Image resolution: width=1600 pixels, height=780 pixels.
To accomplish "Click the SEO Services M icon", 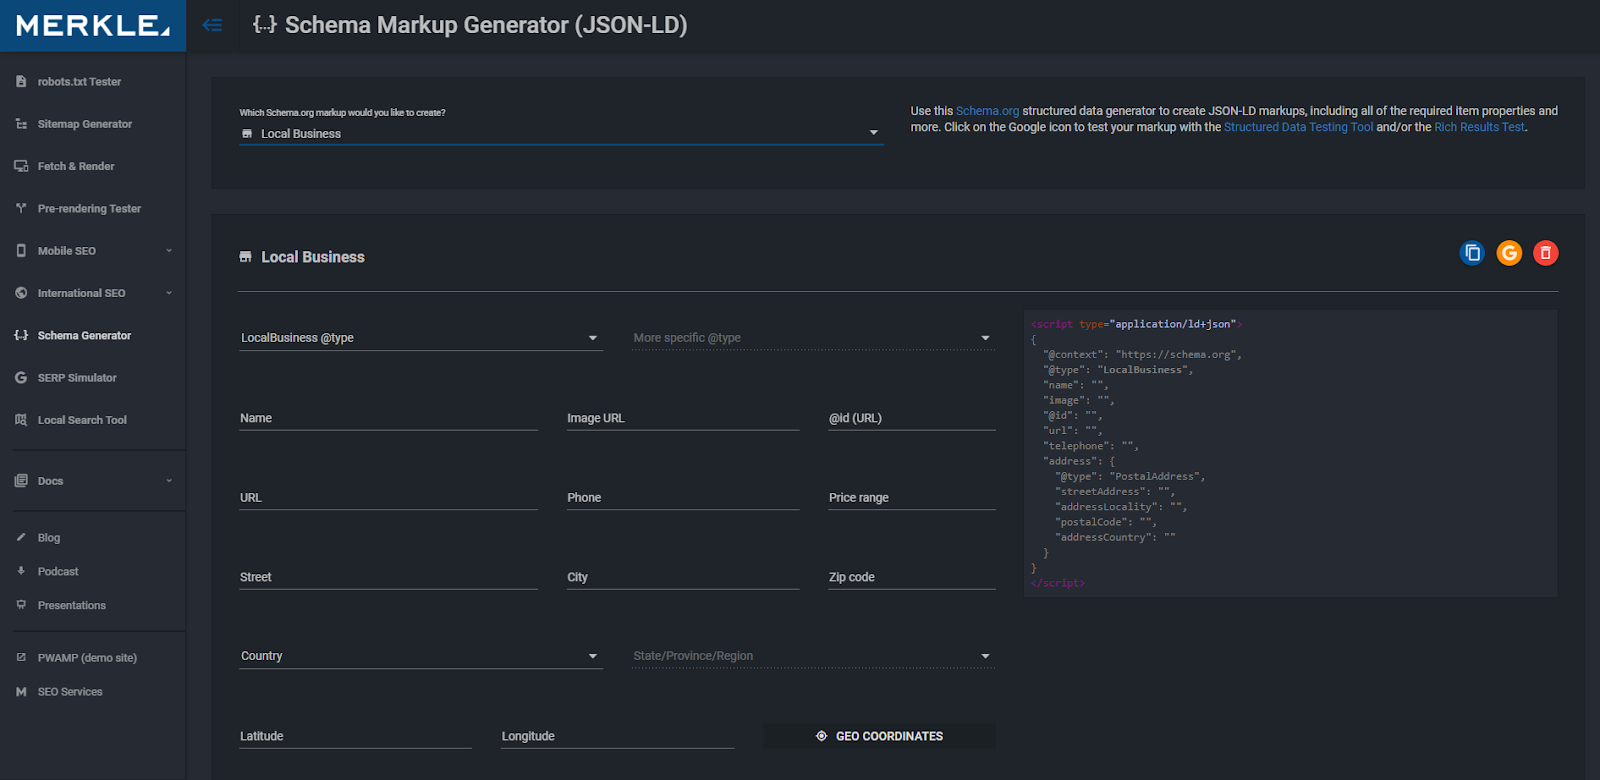I will [21, 691].
